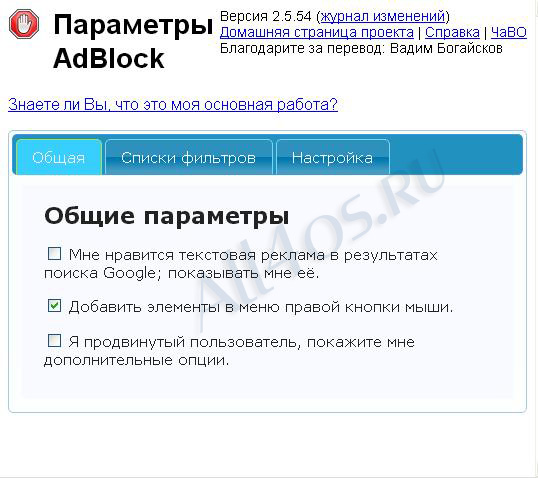The image size is (538, 478).
Task: Follow the 'Знаете ли Вы, что это моя основная работа?' link
Action: point(173,104)
